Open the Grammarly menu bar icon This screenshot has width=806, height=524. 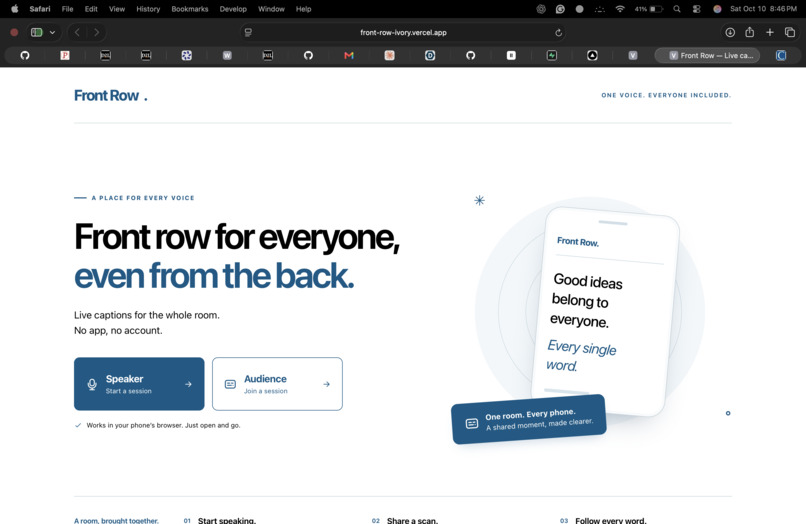[x=560, y=9]
